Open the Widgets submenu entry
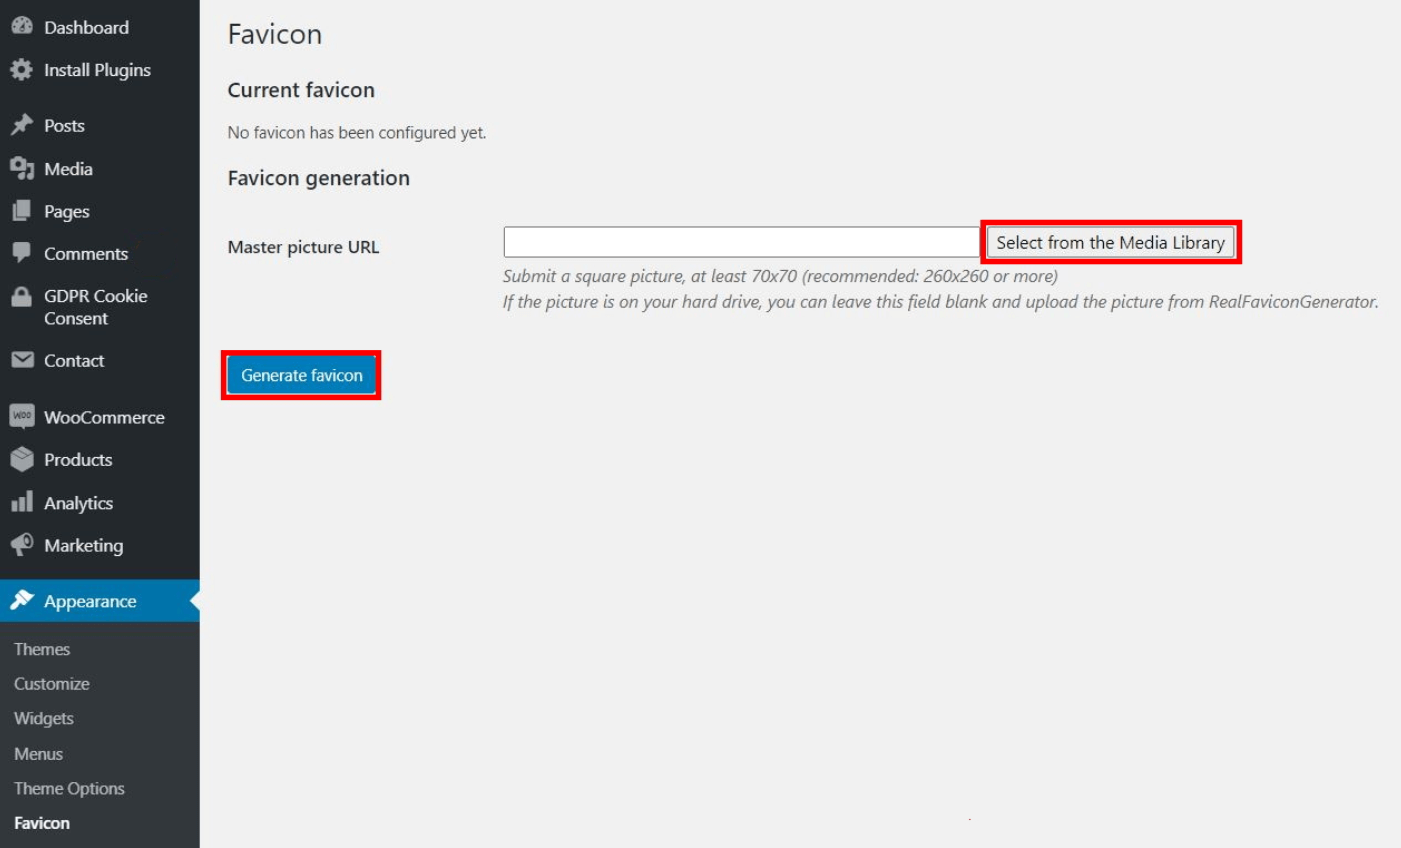The height and width of the screenshot is (848, 1401). pyautogui.click(x=44, y=719)
